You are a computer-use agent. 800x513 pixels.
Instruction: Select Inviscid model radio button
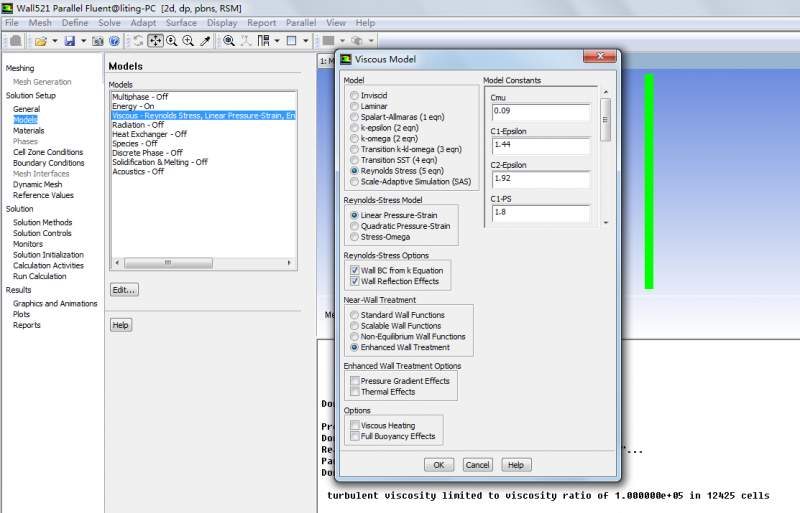point(354,95)
